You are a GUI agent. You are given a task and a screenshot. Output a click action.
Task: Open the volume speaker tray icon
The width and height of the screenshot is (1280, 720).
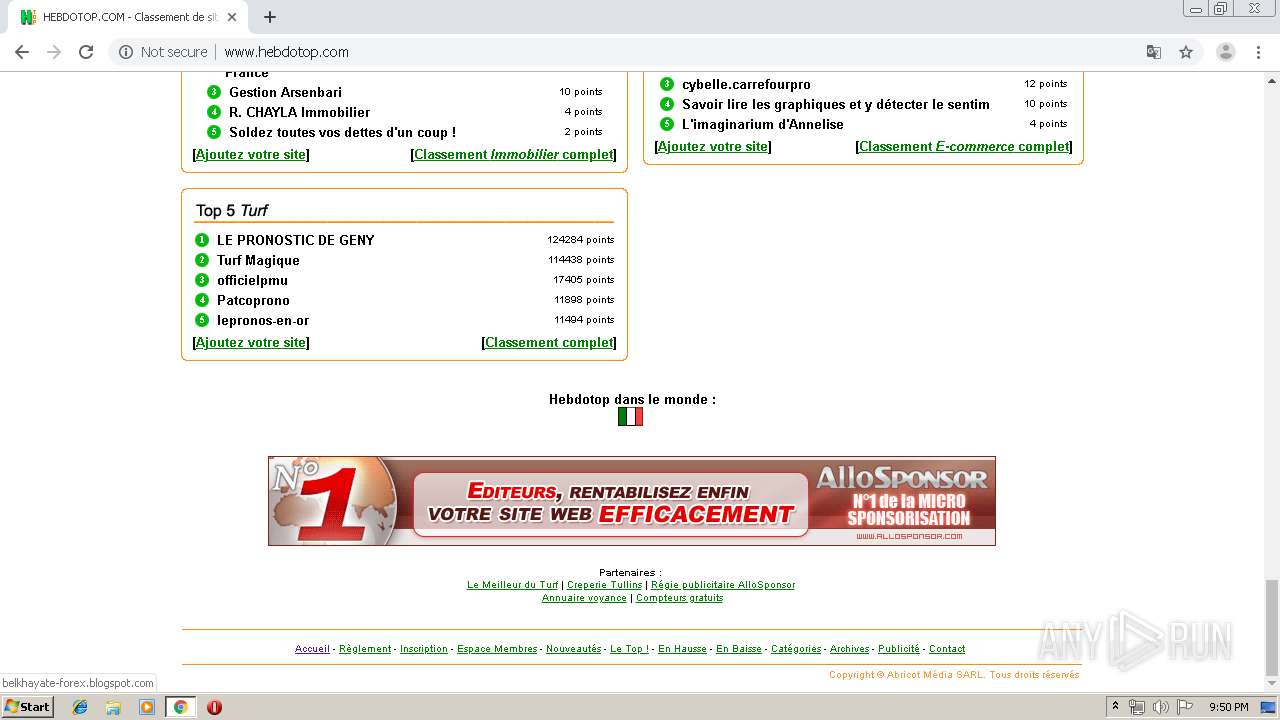[x=1160, y=707]
